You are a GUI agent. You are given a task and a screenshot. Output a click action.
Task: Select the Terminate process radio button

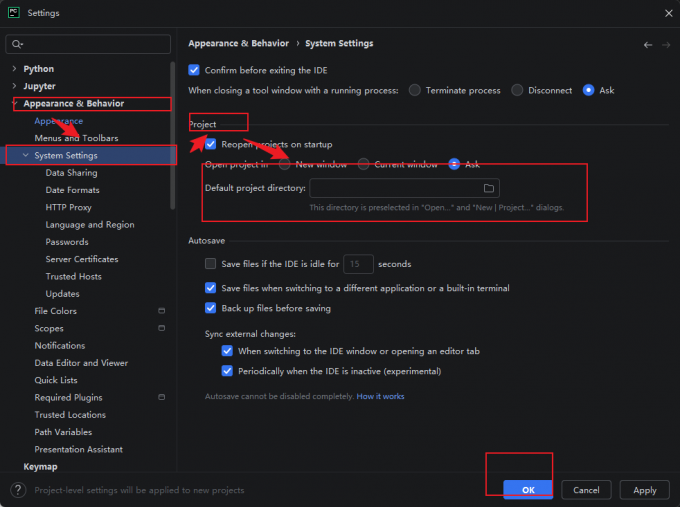coord(415,90)
